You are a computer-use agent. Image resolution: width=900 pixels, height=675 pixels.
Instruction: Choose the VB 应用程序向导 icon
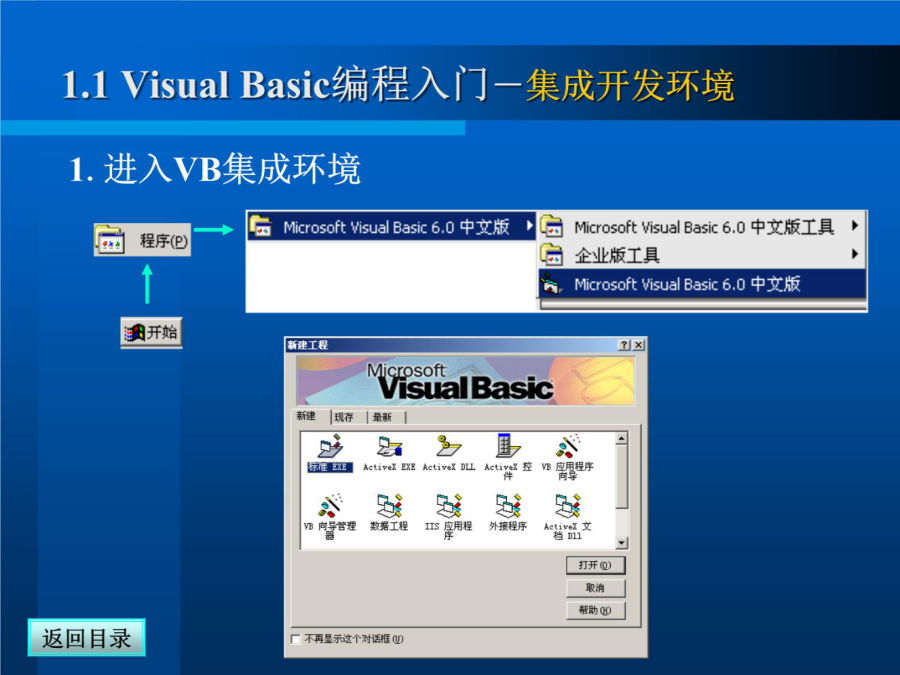pyautogui.click(x=567, y=446)
